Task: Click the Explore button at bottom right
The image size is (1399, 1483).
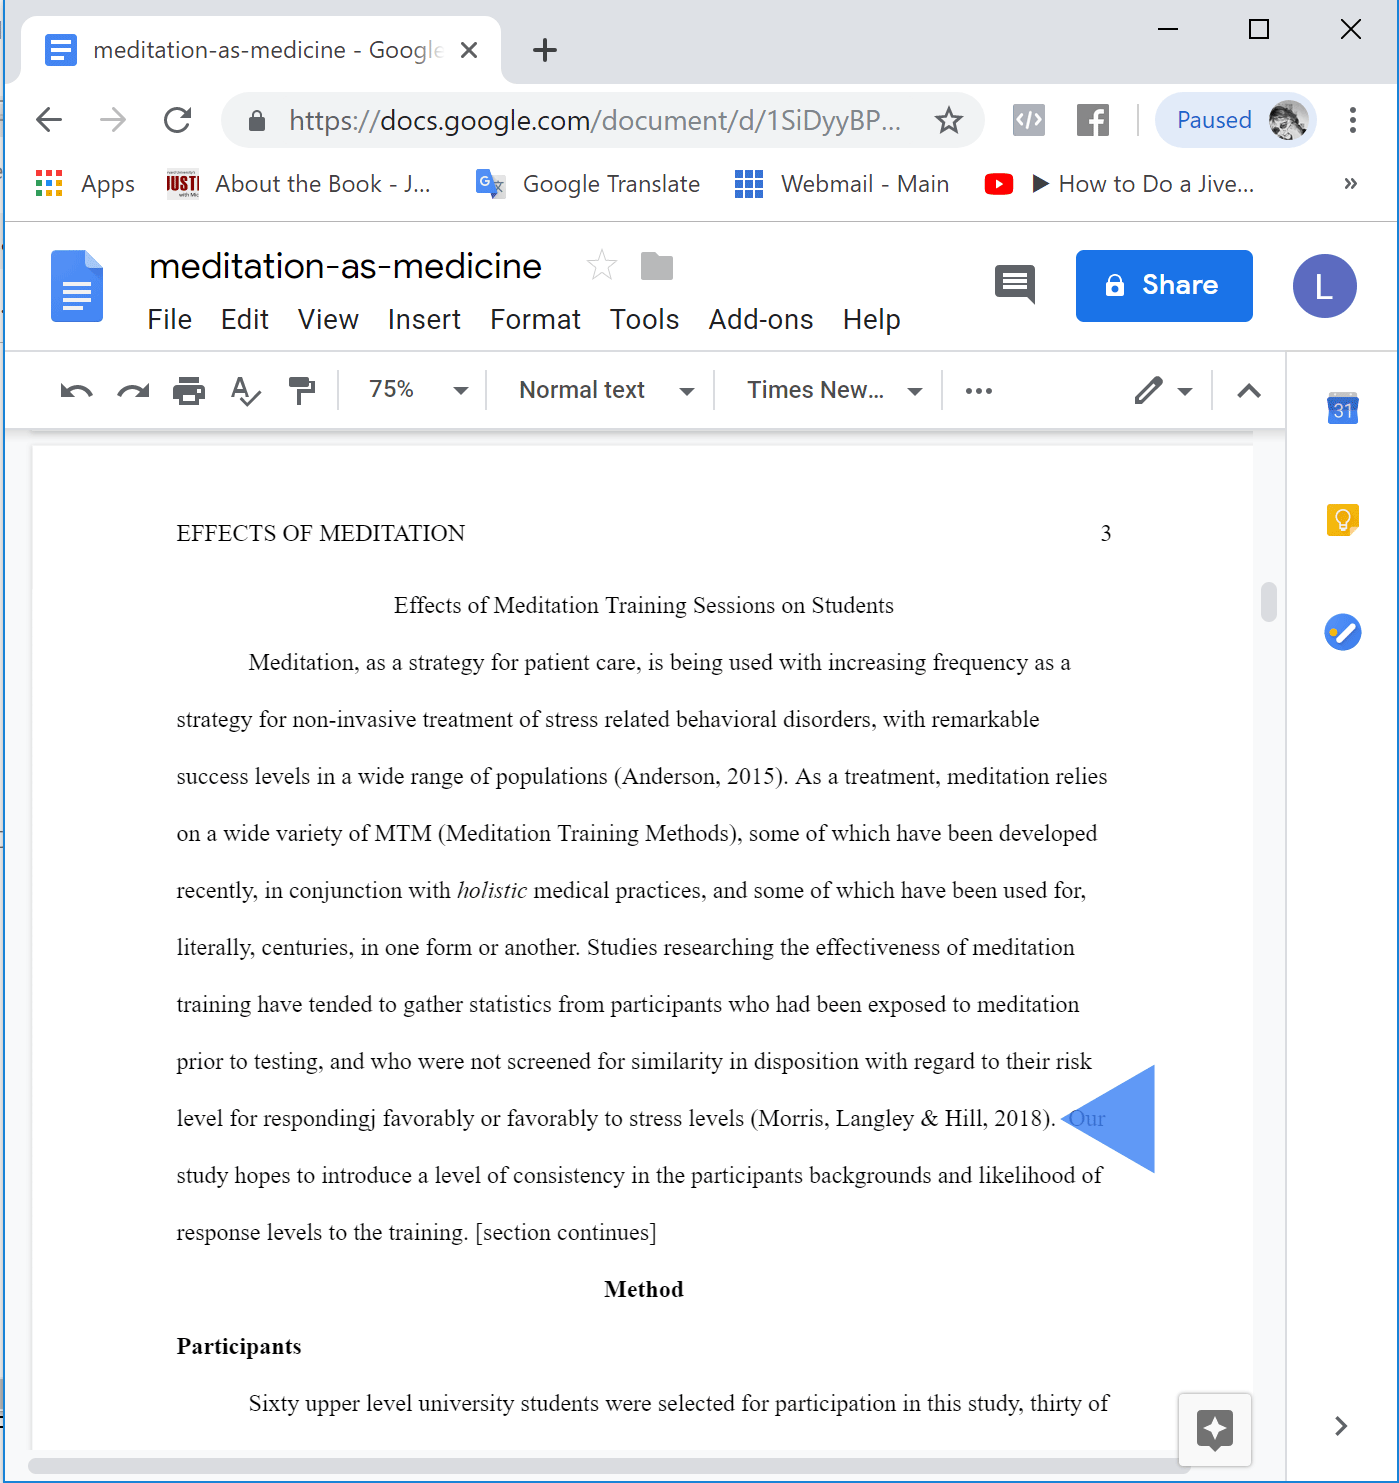Action: pos(1214,1429)
